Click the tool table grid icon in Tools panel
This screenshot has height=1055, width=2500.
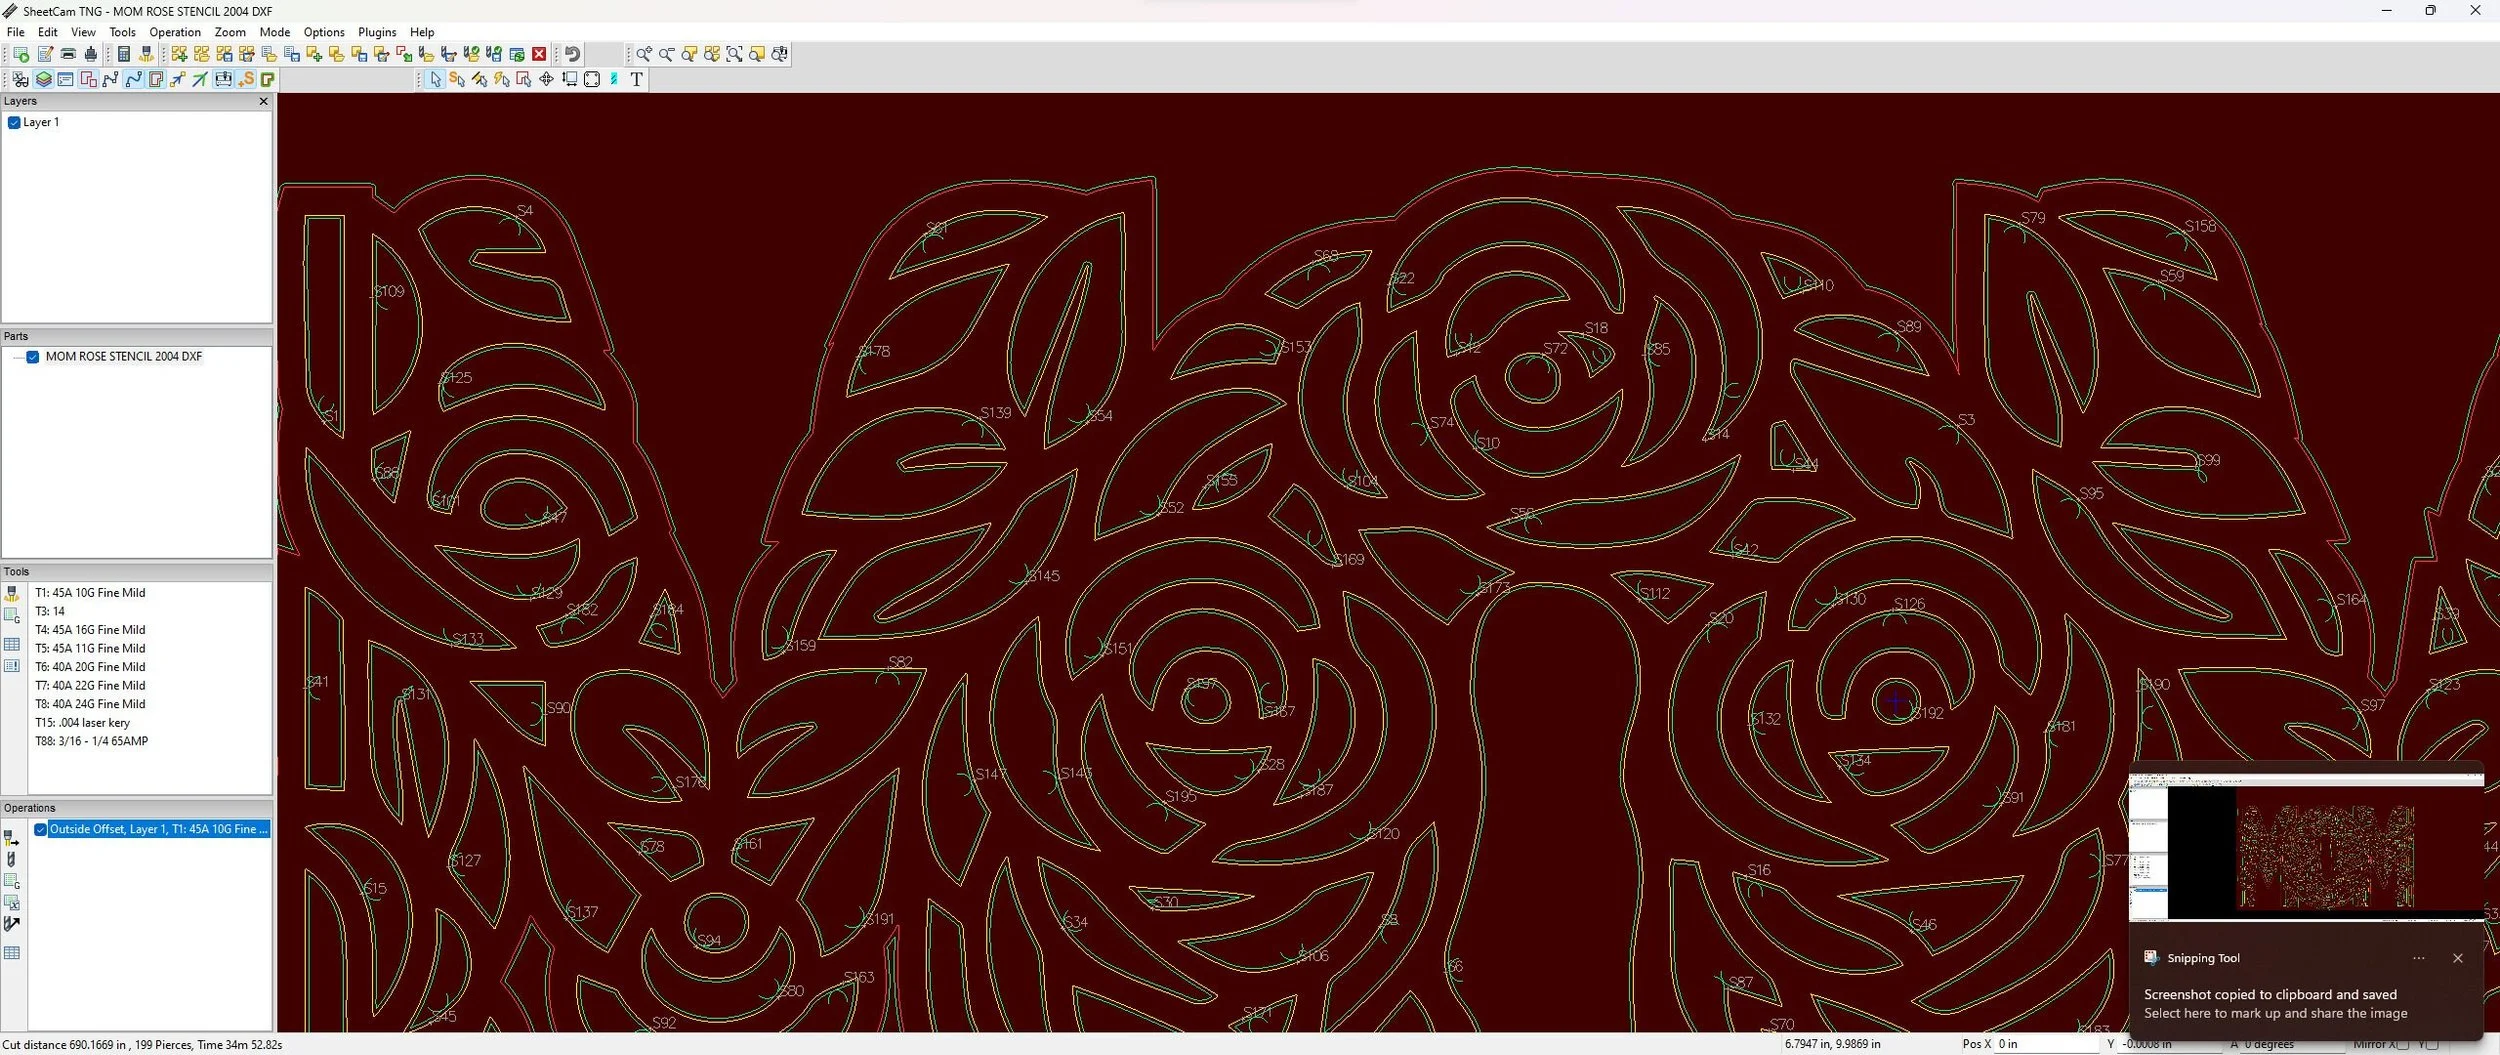pos(12,644)
